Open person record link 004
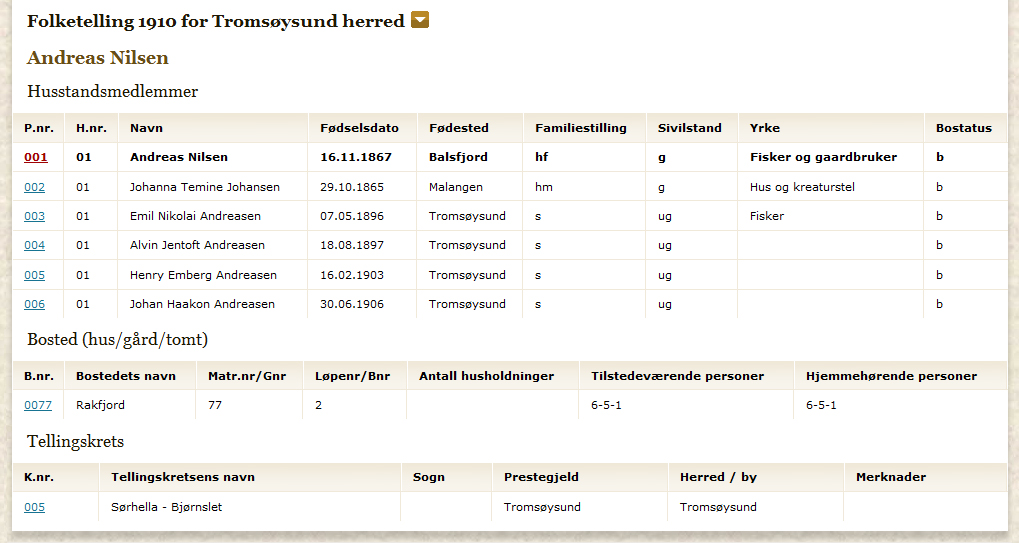Viewport: 1019px width, 543px height. [x=35, y=245]
